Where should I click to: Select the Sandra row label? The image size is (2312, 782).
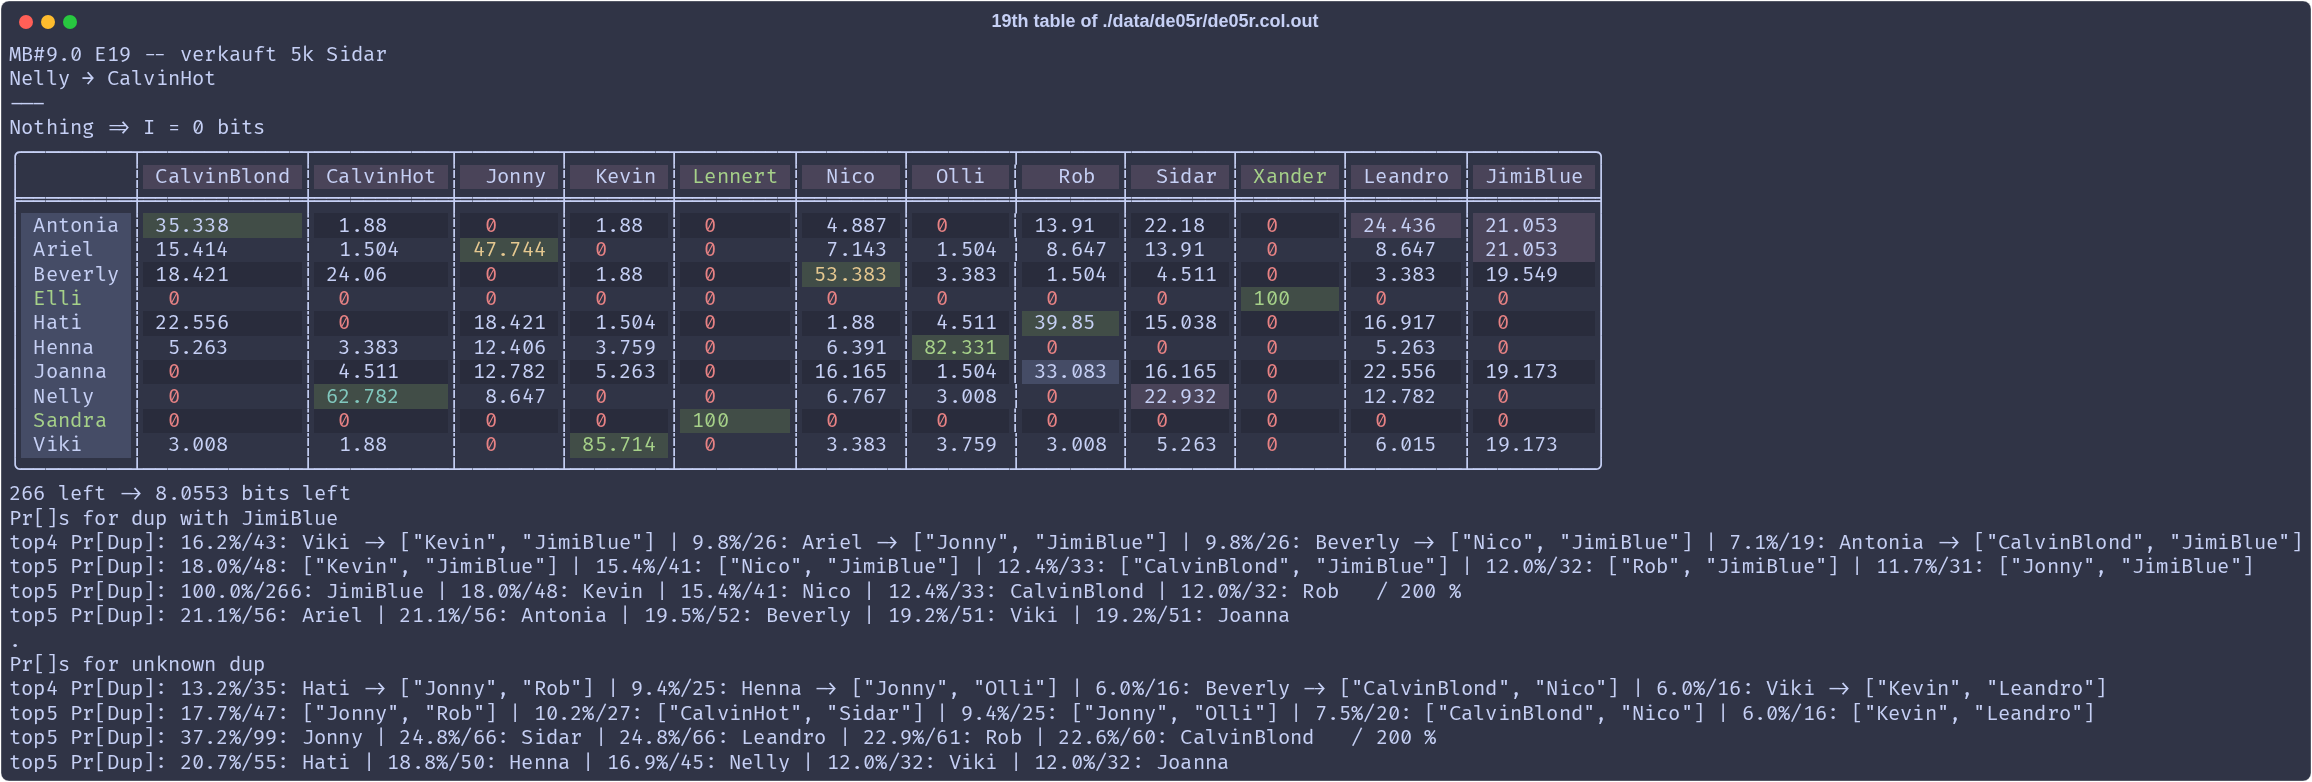point(69,421)
